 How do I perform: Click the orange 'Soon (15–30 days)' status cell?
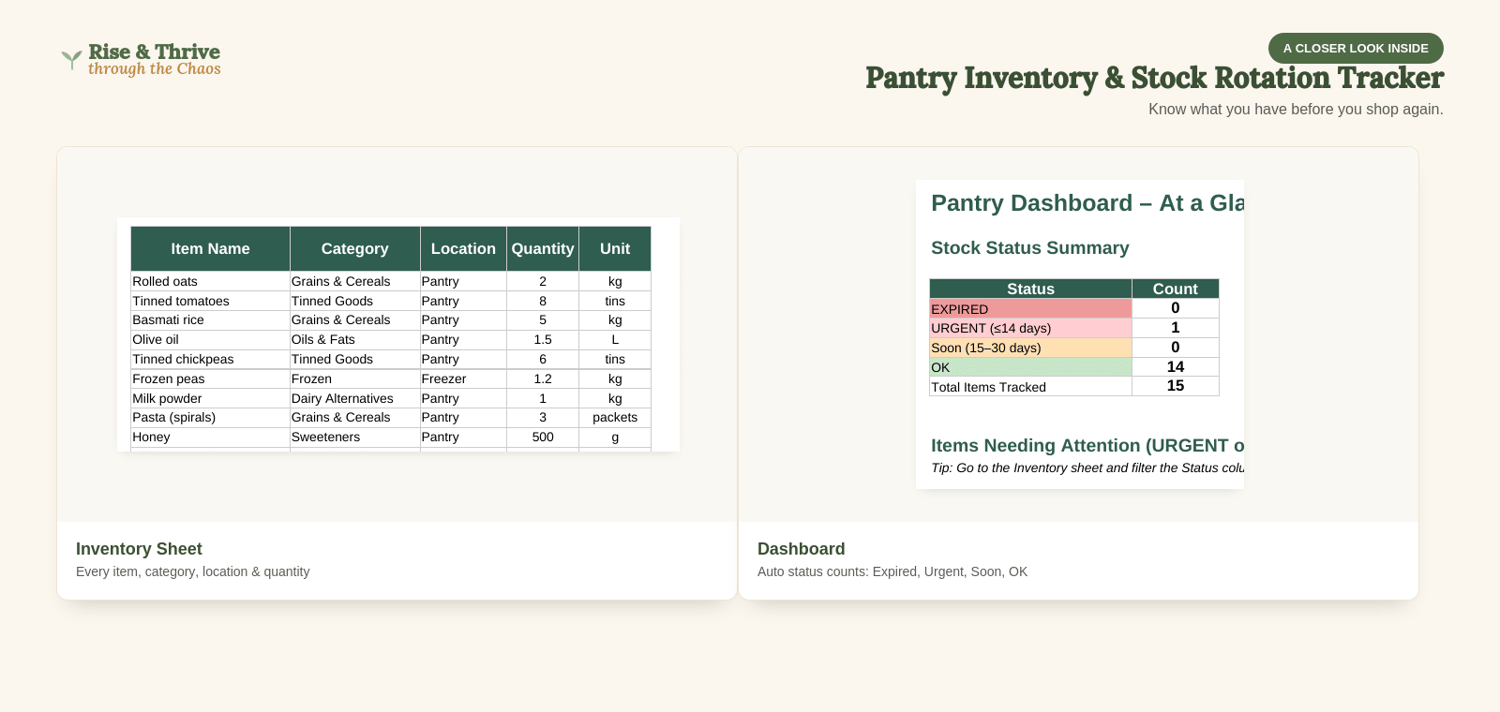click(x=1030, y=348)
